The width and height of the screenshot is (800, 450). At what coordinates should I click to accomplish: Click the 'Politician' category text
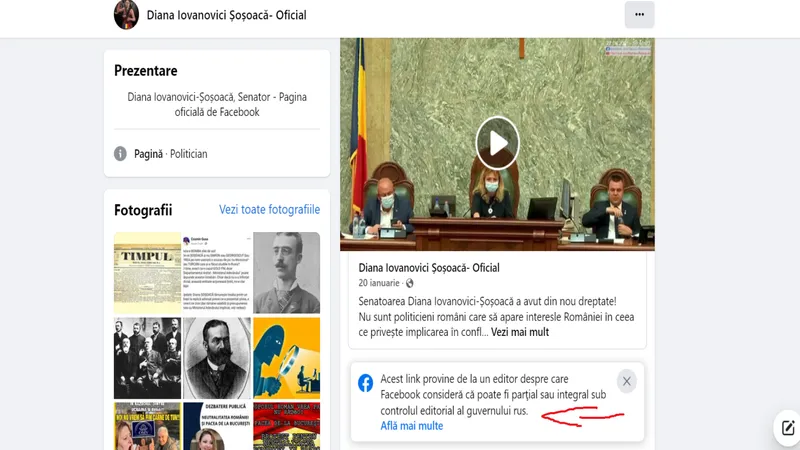(188, 154)
